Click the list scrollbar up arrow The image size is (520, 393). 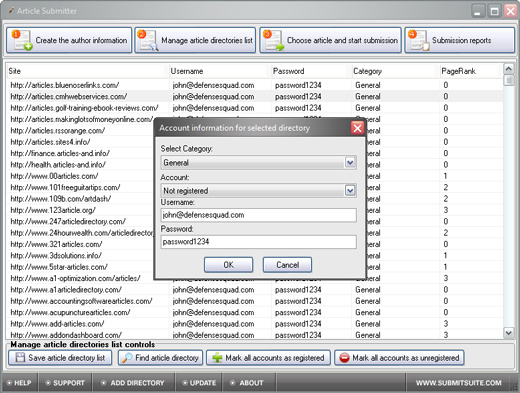tap(508, 69)
